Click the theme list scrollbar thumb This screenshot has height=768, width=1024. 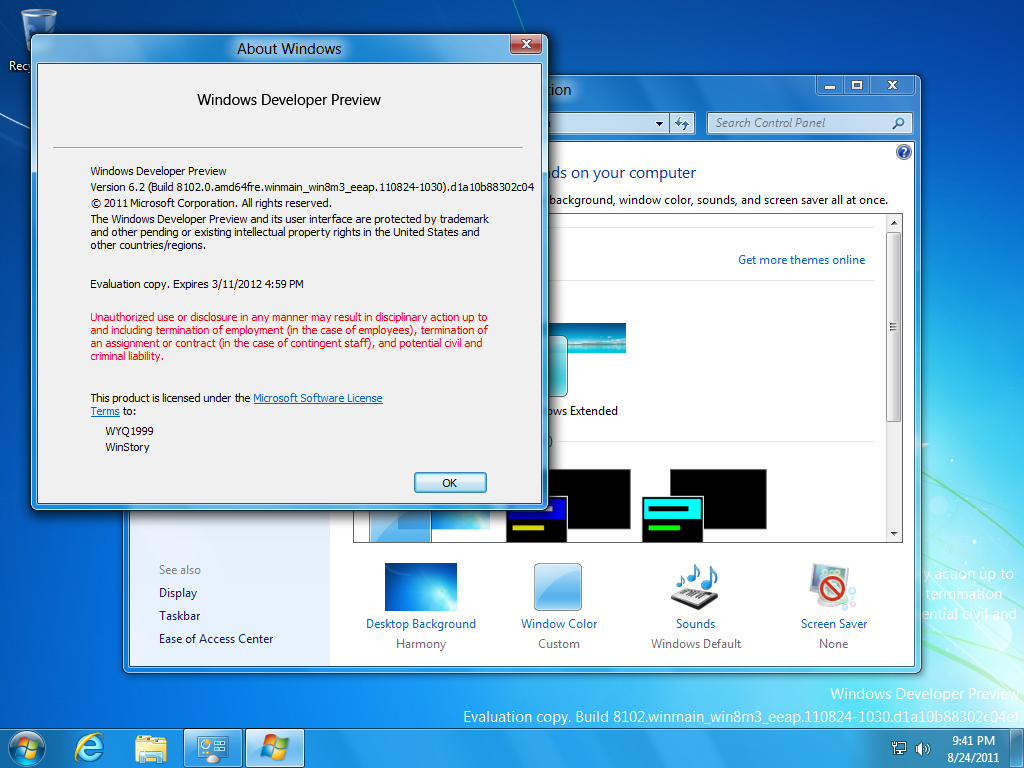click(x=894, y=327)
